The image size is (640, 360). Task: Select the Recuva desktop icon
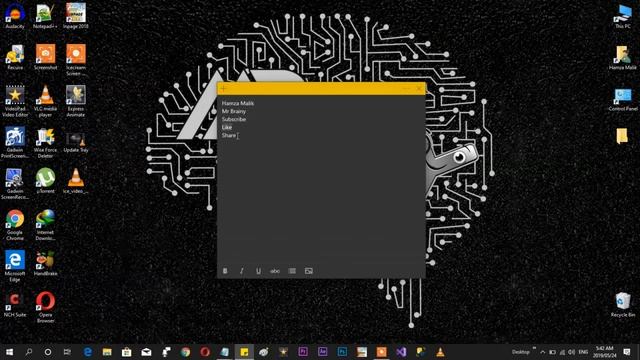15,57
